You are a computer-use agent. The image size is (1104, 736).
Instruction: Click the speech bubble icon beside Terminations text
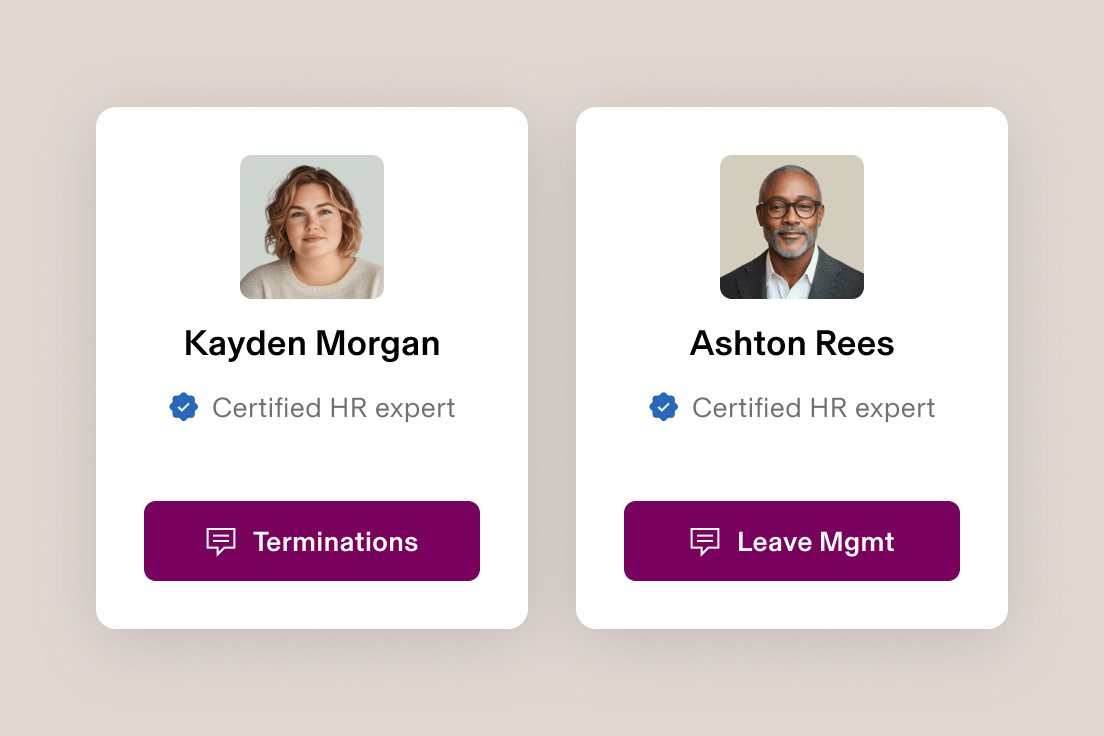click(220, 541)
